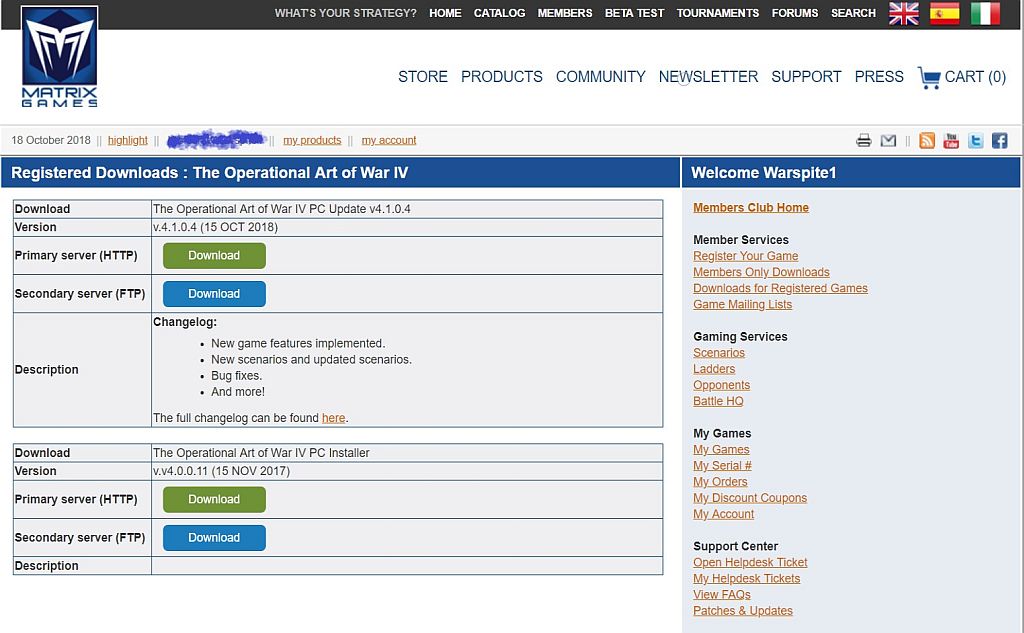Open TOURNAMENTS in top bar
The height and width of the screenshot is (633, 1024).
pyautogui.click(x=718, y=13)
